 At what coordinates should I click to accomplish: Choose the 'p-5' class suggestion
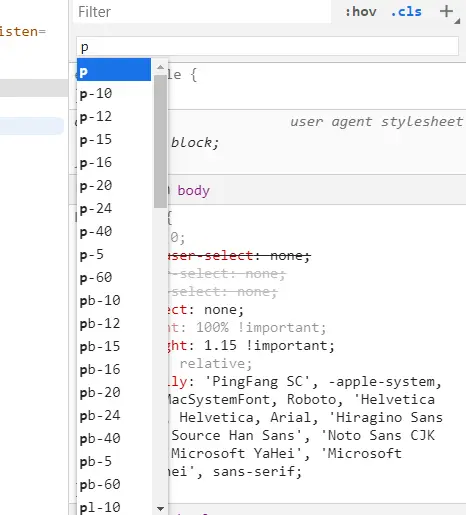[114, 254]
